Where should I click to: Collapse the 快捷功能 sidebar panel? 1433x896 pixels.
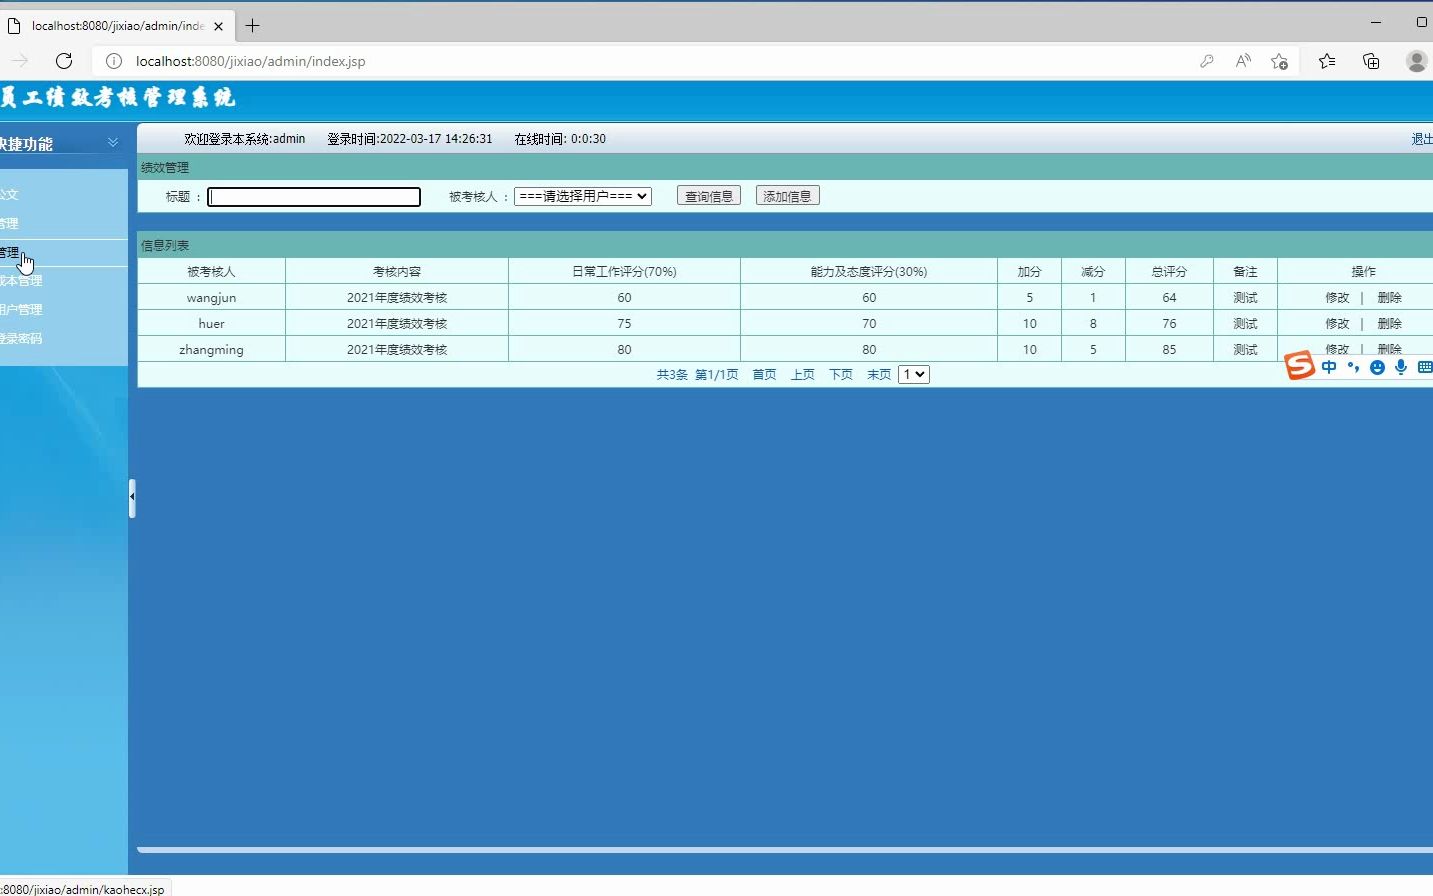[112, 141]
